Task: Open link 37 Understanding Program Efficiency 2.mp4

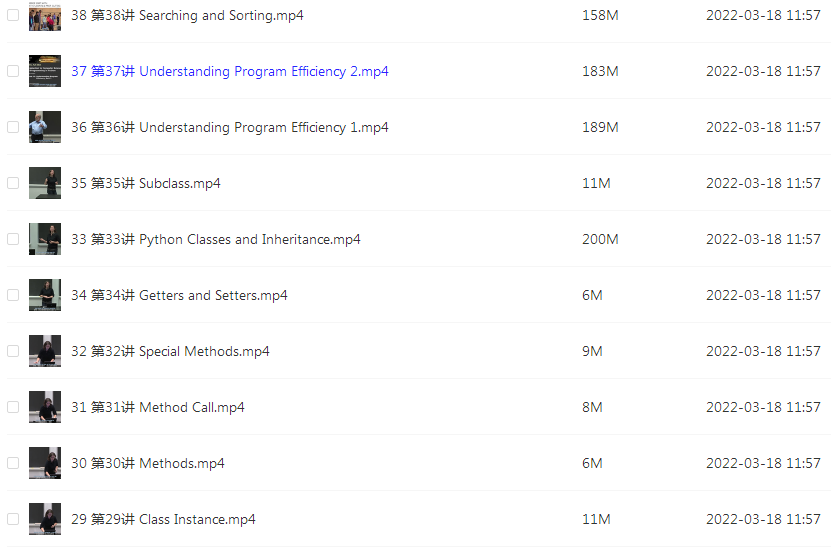Action: [x=230, y=71]
